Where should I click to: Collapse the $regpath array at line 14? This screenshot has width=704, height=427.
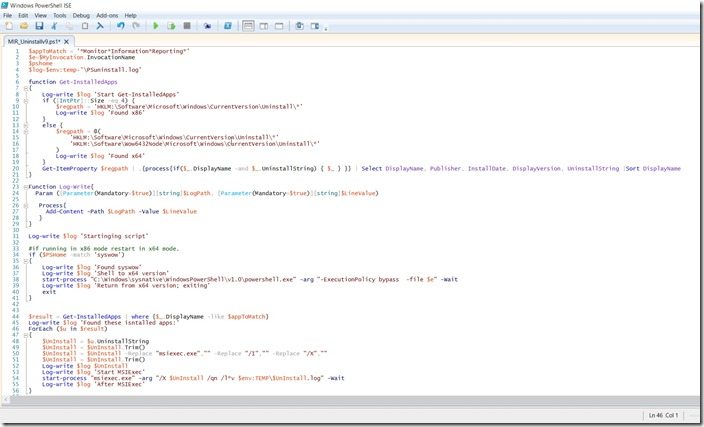(26, 132)
